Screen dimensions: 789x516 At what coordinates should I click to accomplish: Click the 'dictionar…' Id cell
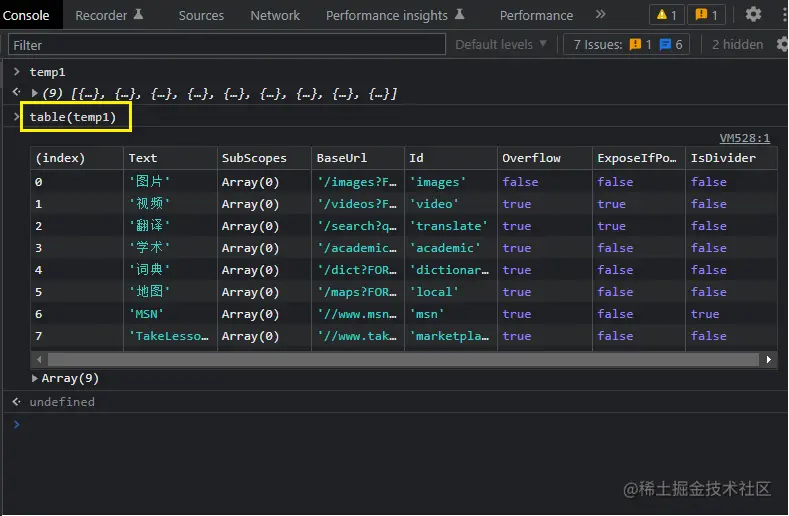(x=451, y=270)
